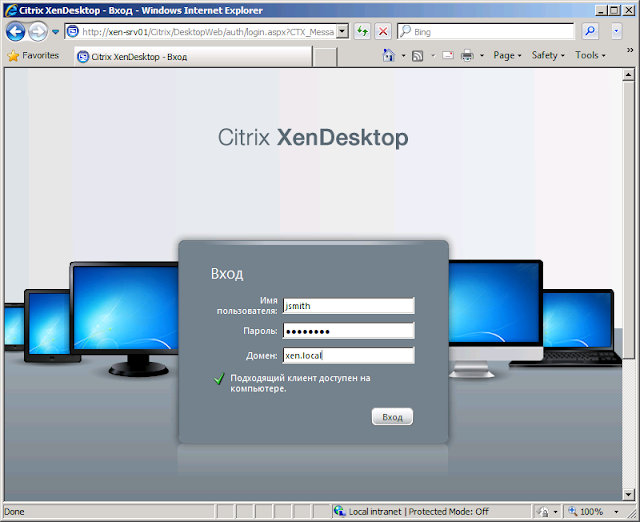Viewport: 640px width, 522px height.
Task: Click the vertical scrollbar down arrow
Action: click(628, 495)
